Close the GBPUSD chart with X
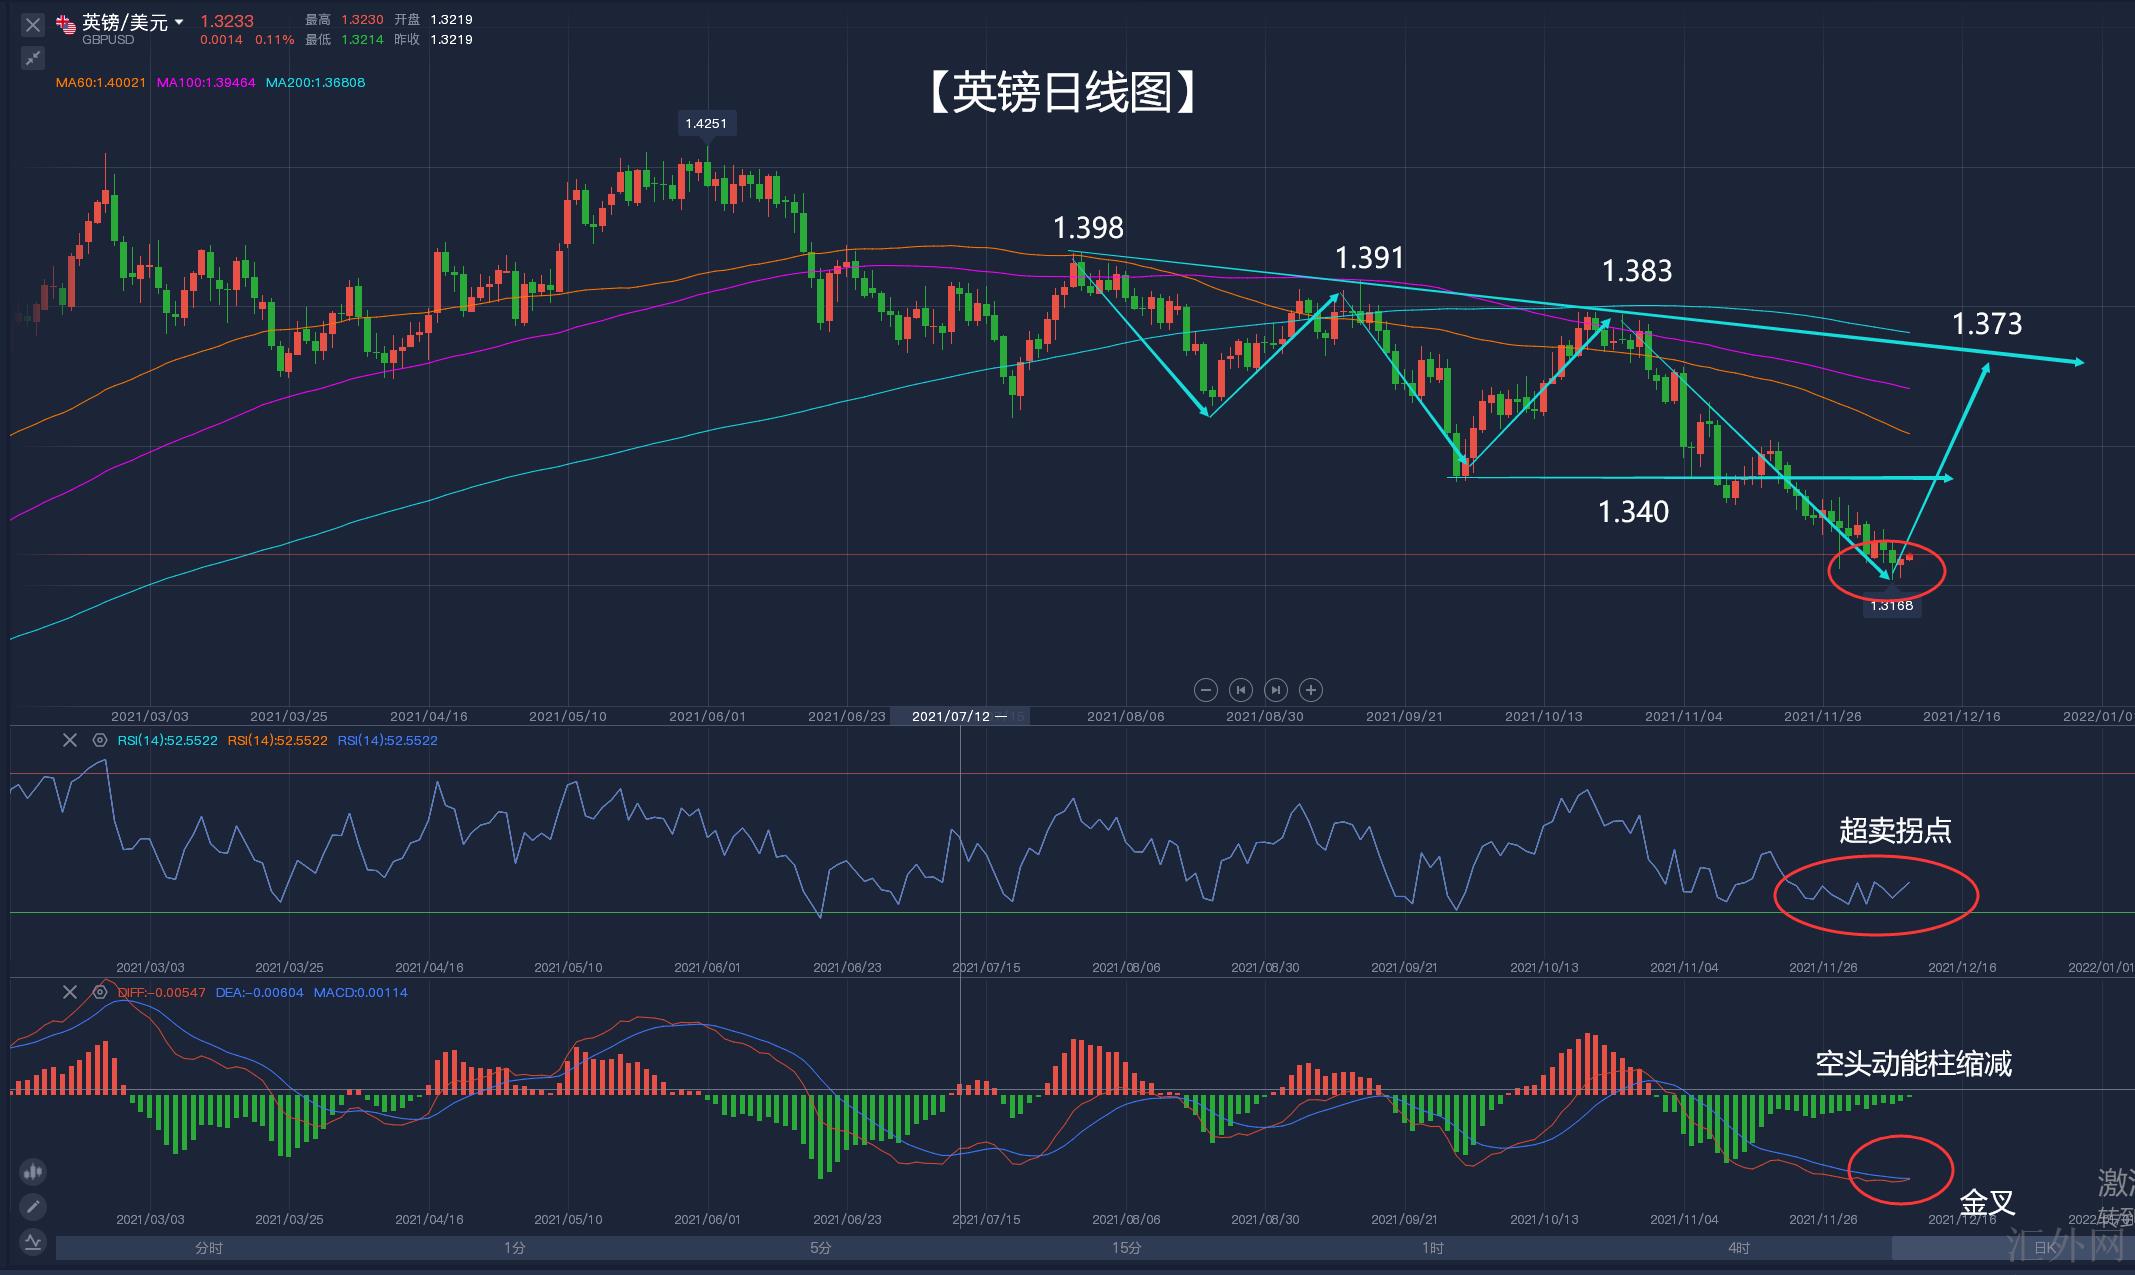The width and height of the screenshot is (2135, 1275). coord(33,25)
